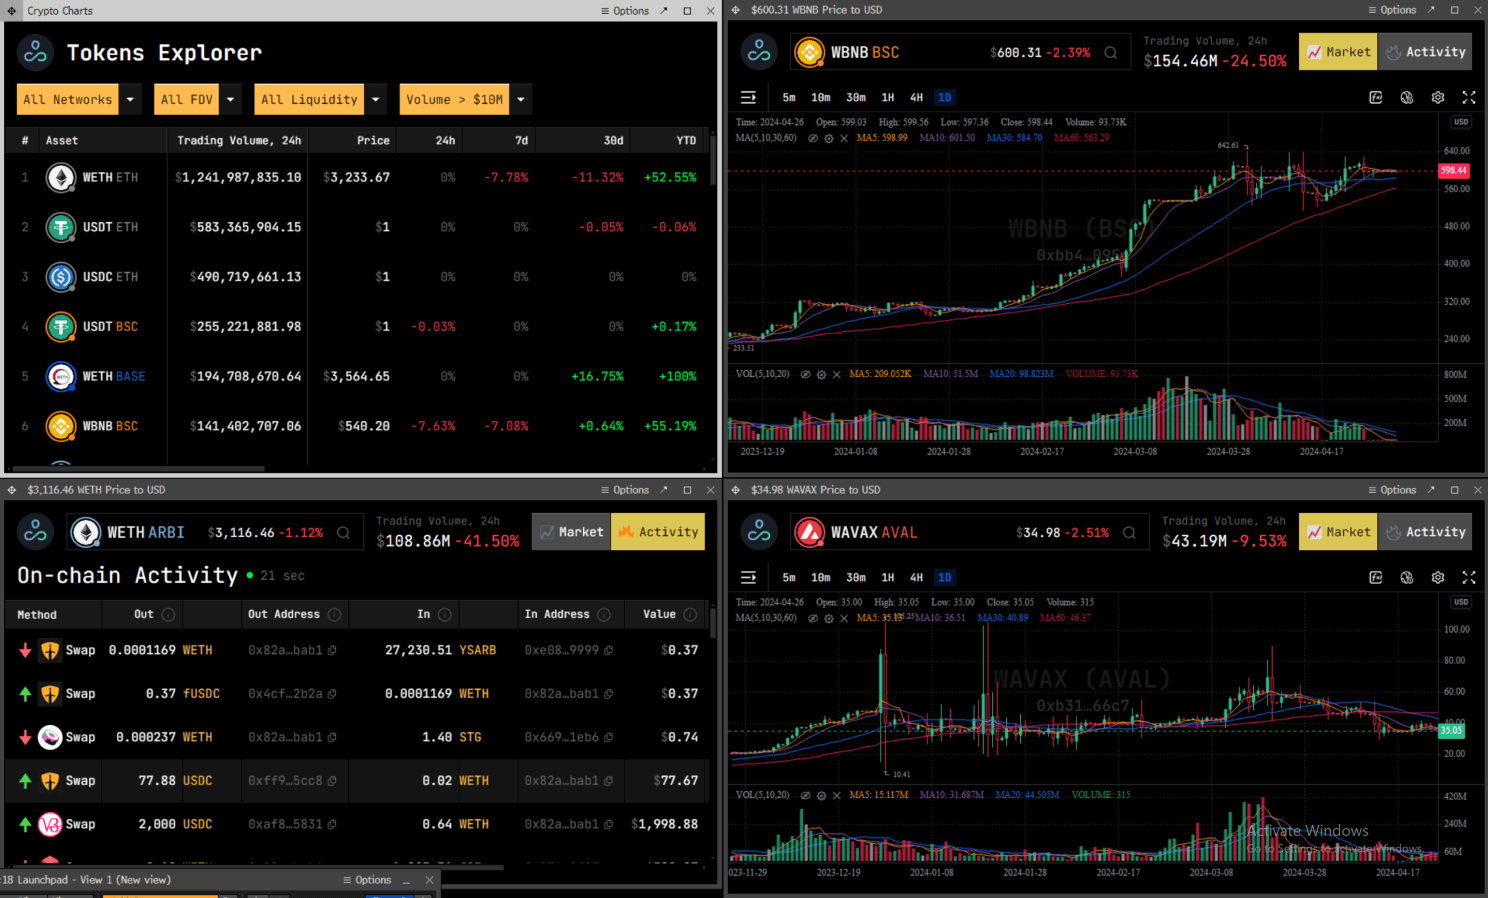This screenshot has height=898, width=1488.
Task: Switch WETH ARBI panel to Market tab
Action: [x=571, y=532]
